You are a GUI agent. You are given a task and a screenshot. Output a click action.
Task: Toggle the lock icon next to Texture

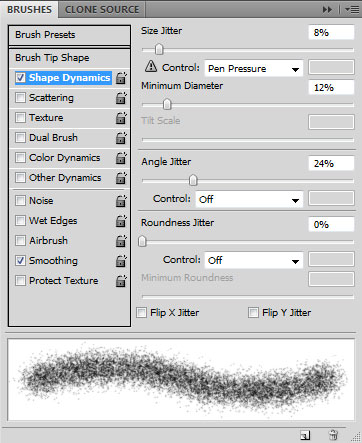pos(121,118)
